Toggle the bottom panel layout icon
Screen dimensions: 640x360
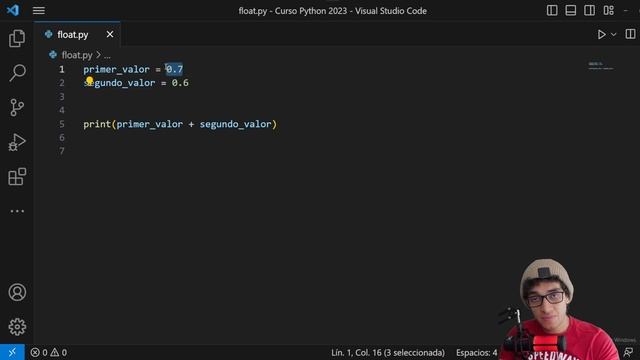(571, 10)
